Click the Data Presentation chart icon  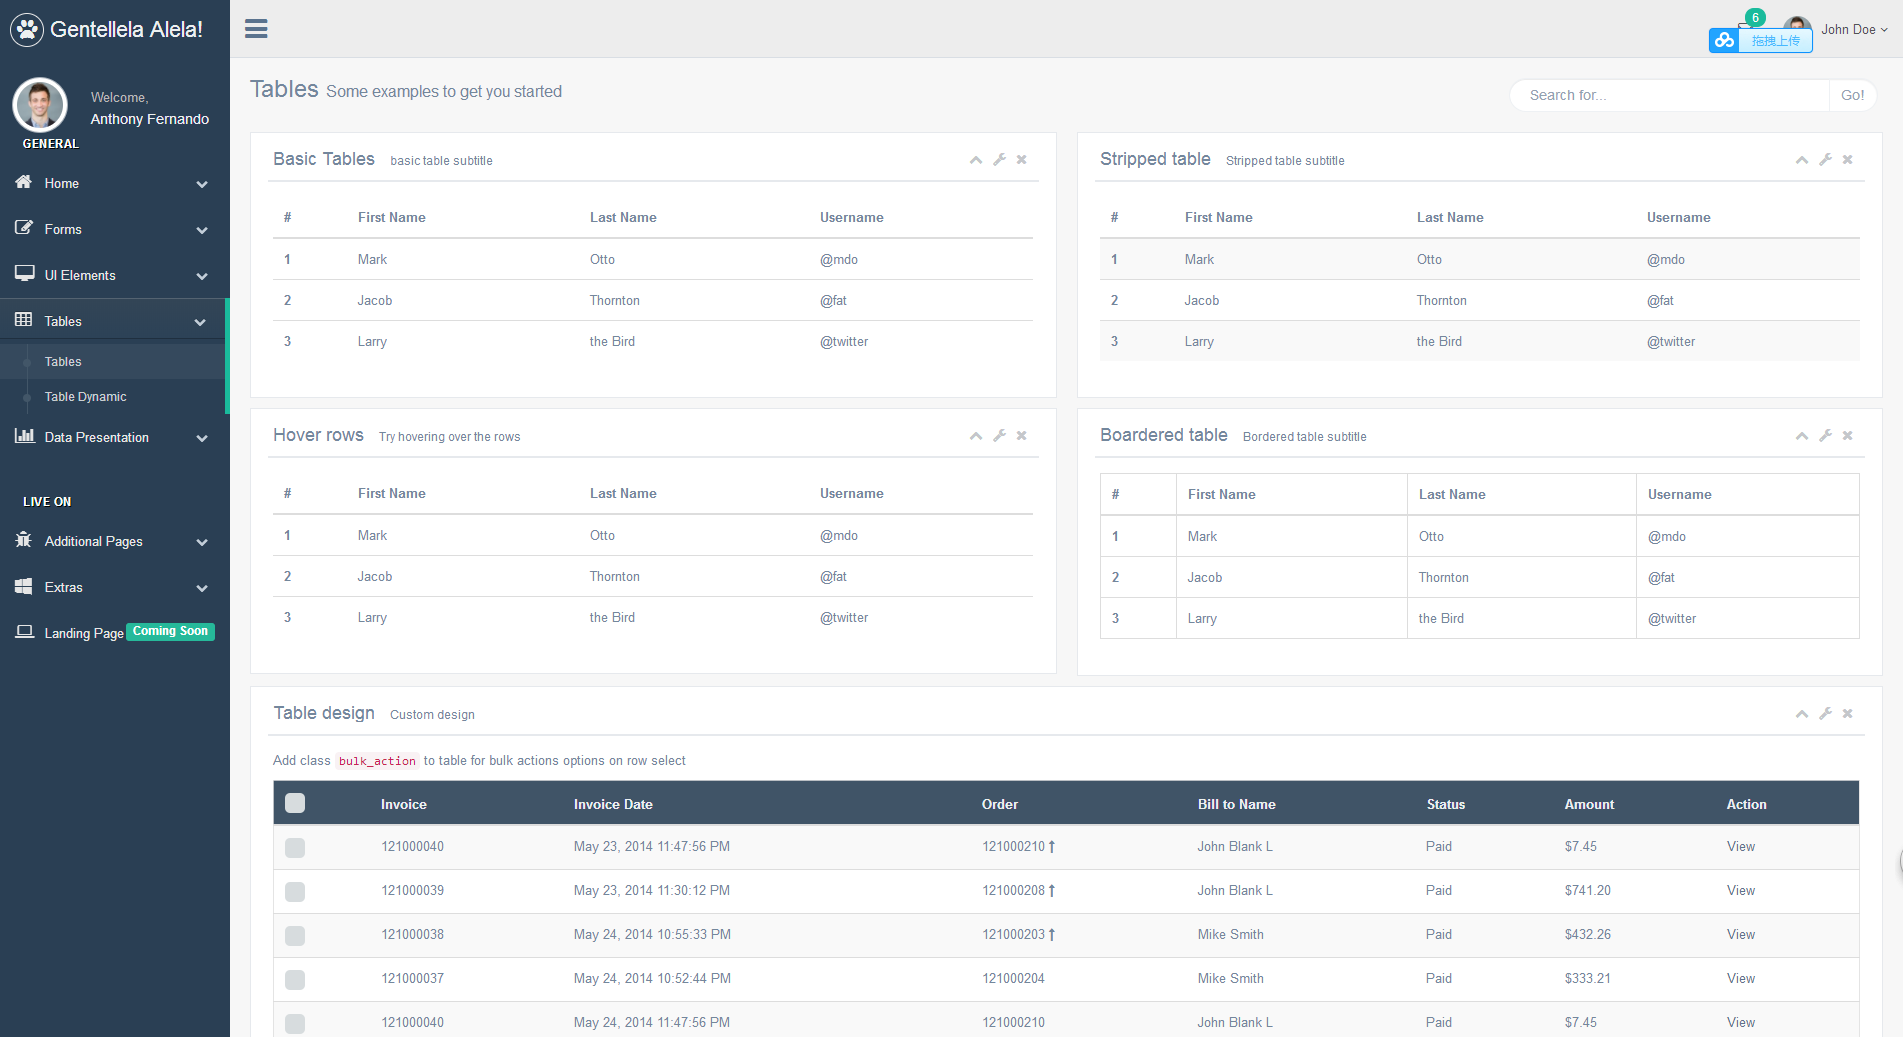point(24,436)
